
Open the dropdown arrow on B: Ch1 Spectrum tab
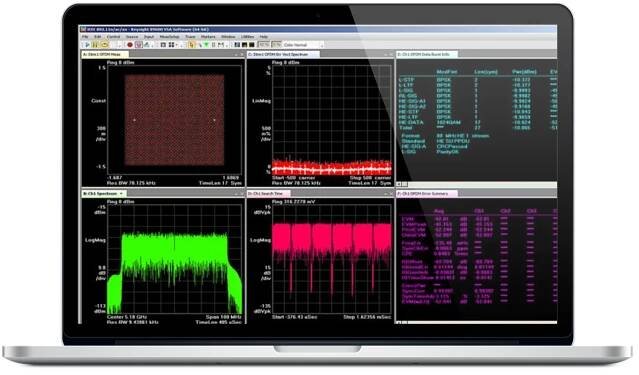point(121,194)
